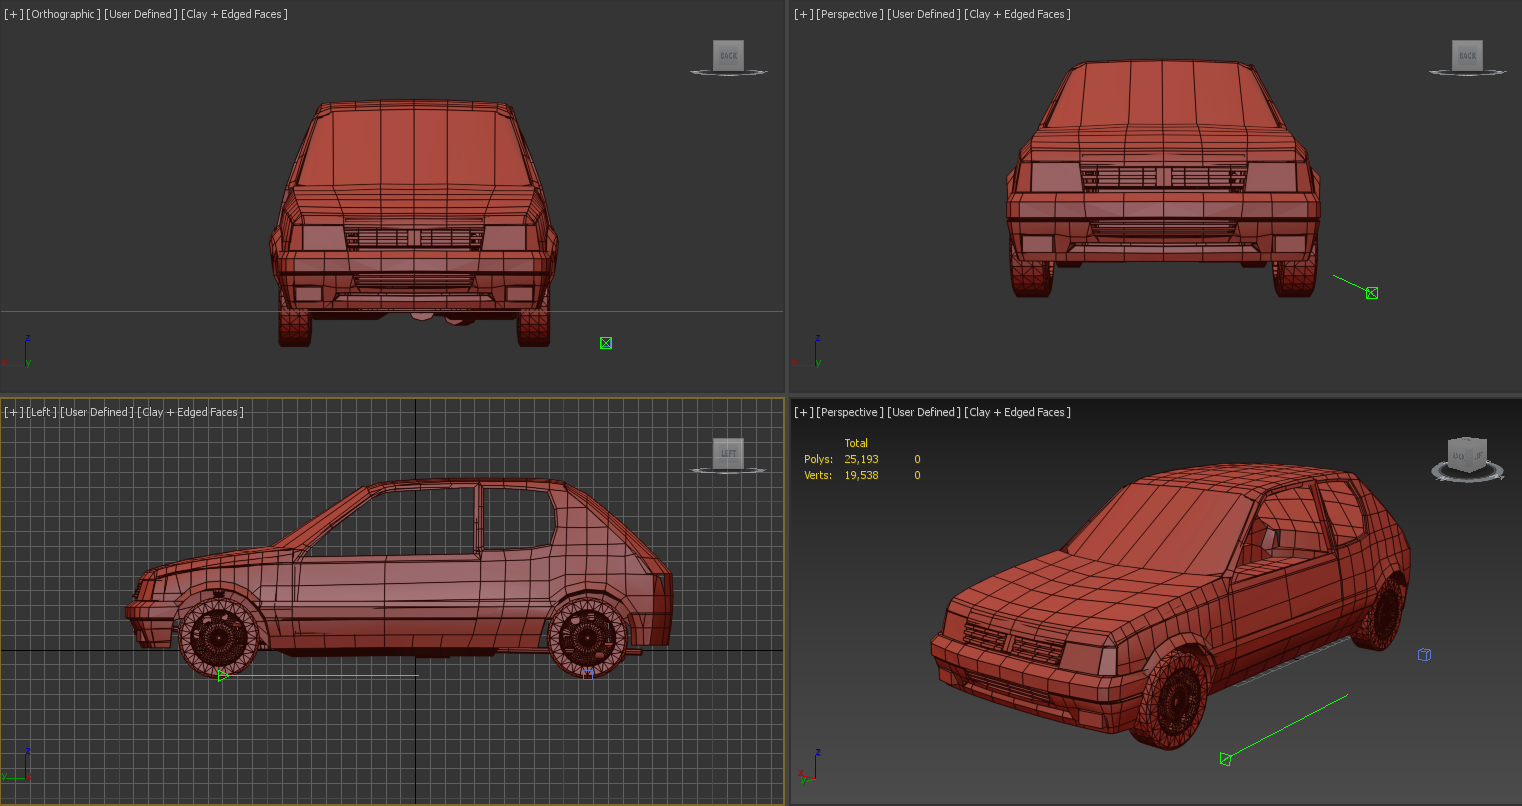This screenshot has height=806, width=1522.
Task: Open User Defined menu in the Left viewport
Action: click(x=97, y=412)
